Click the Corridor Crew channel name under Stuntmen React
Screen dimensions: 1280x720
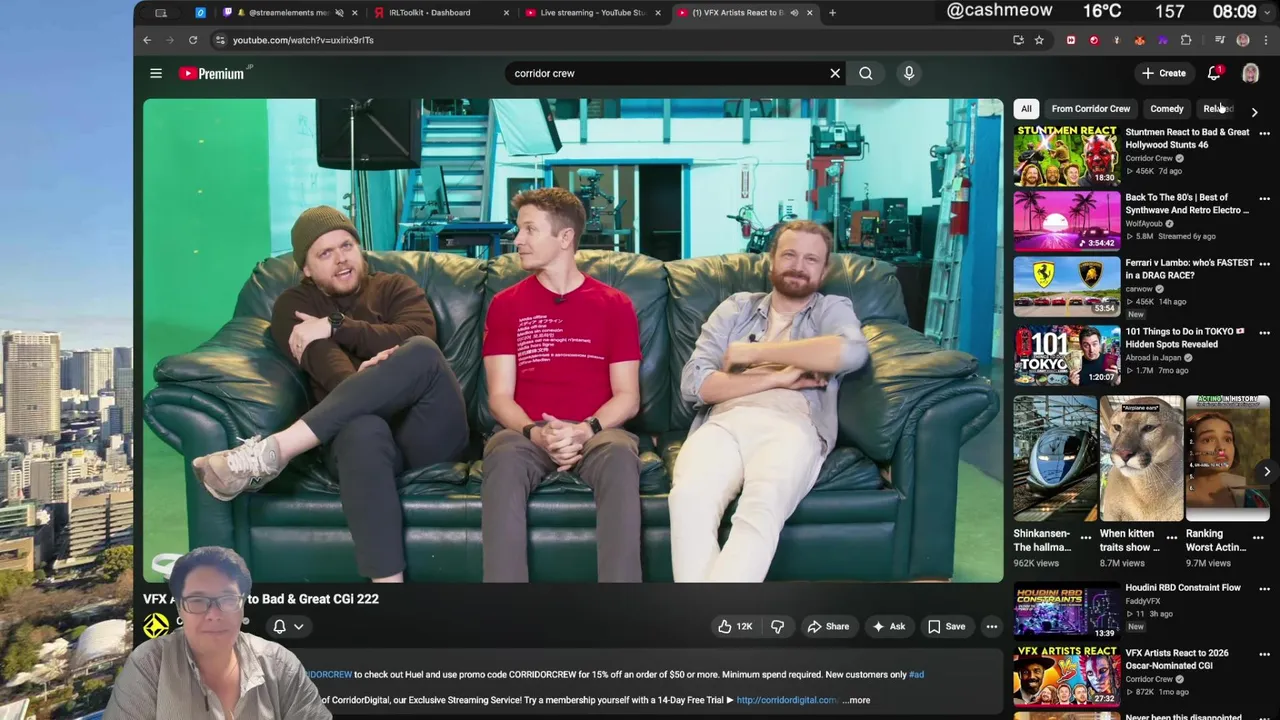coord(1149,158)
